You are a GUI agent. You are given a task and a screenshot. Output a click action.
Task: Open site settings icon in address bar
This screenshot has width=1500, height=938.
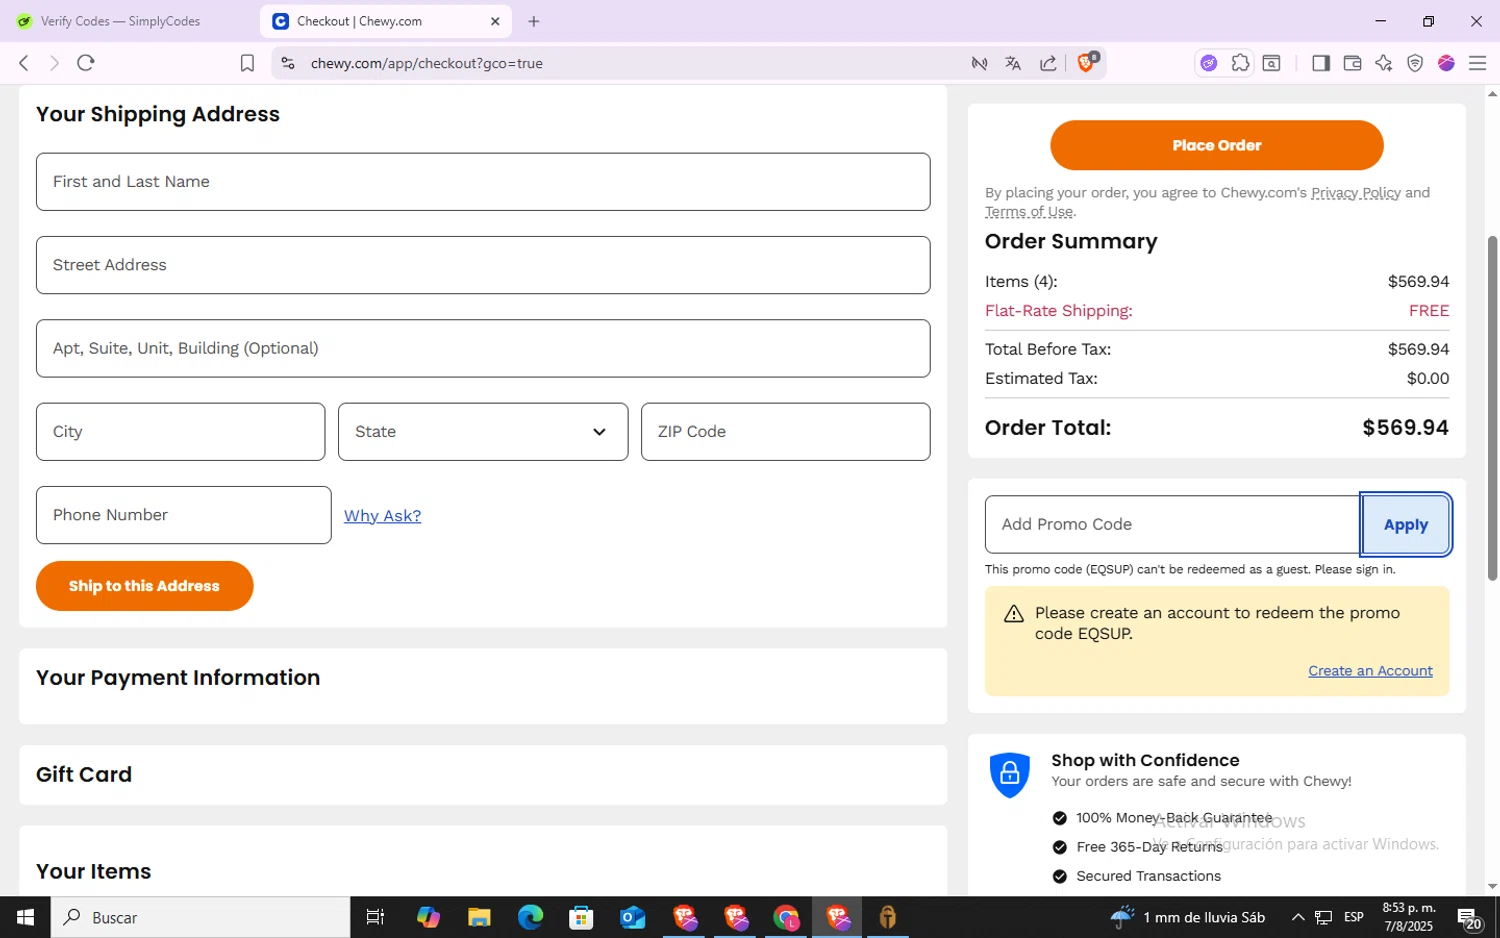tap(288, 63)
